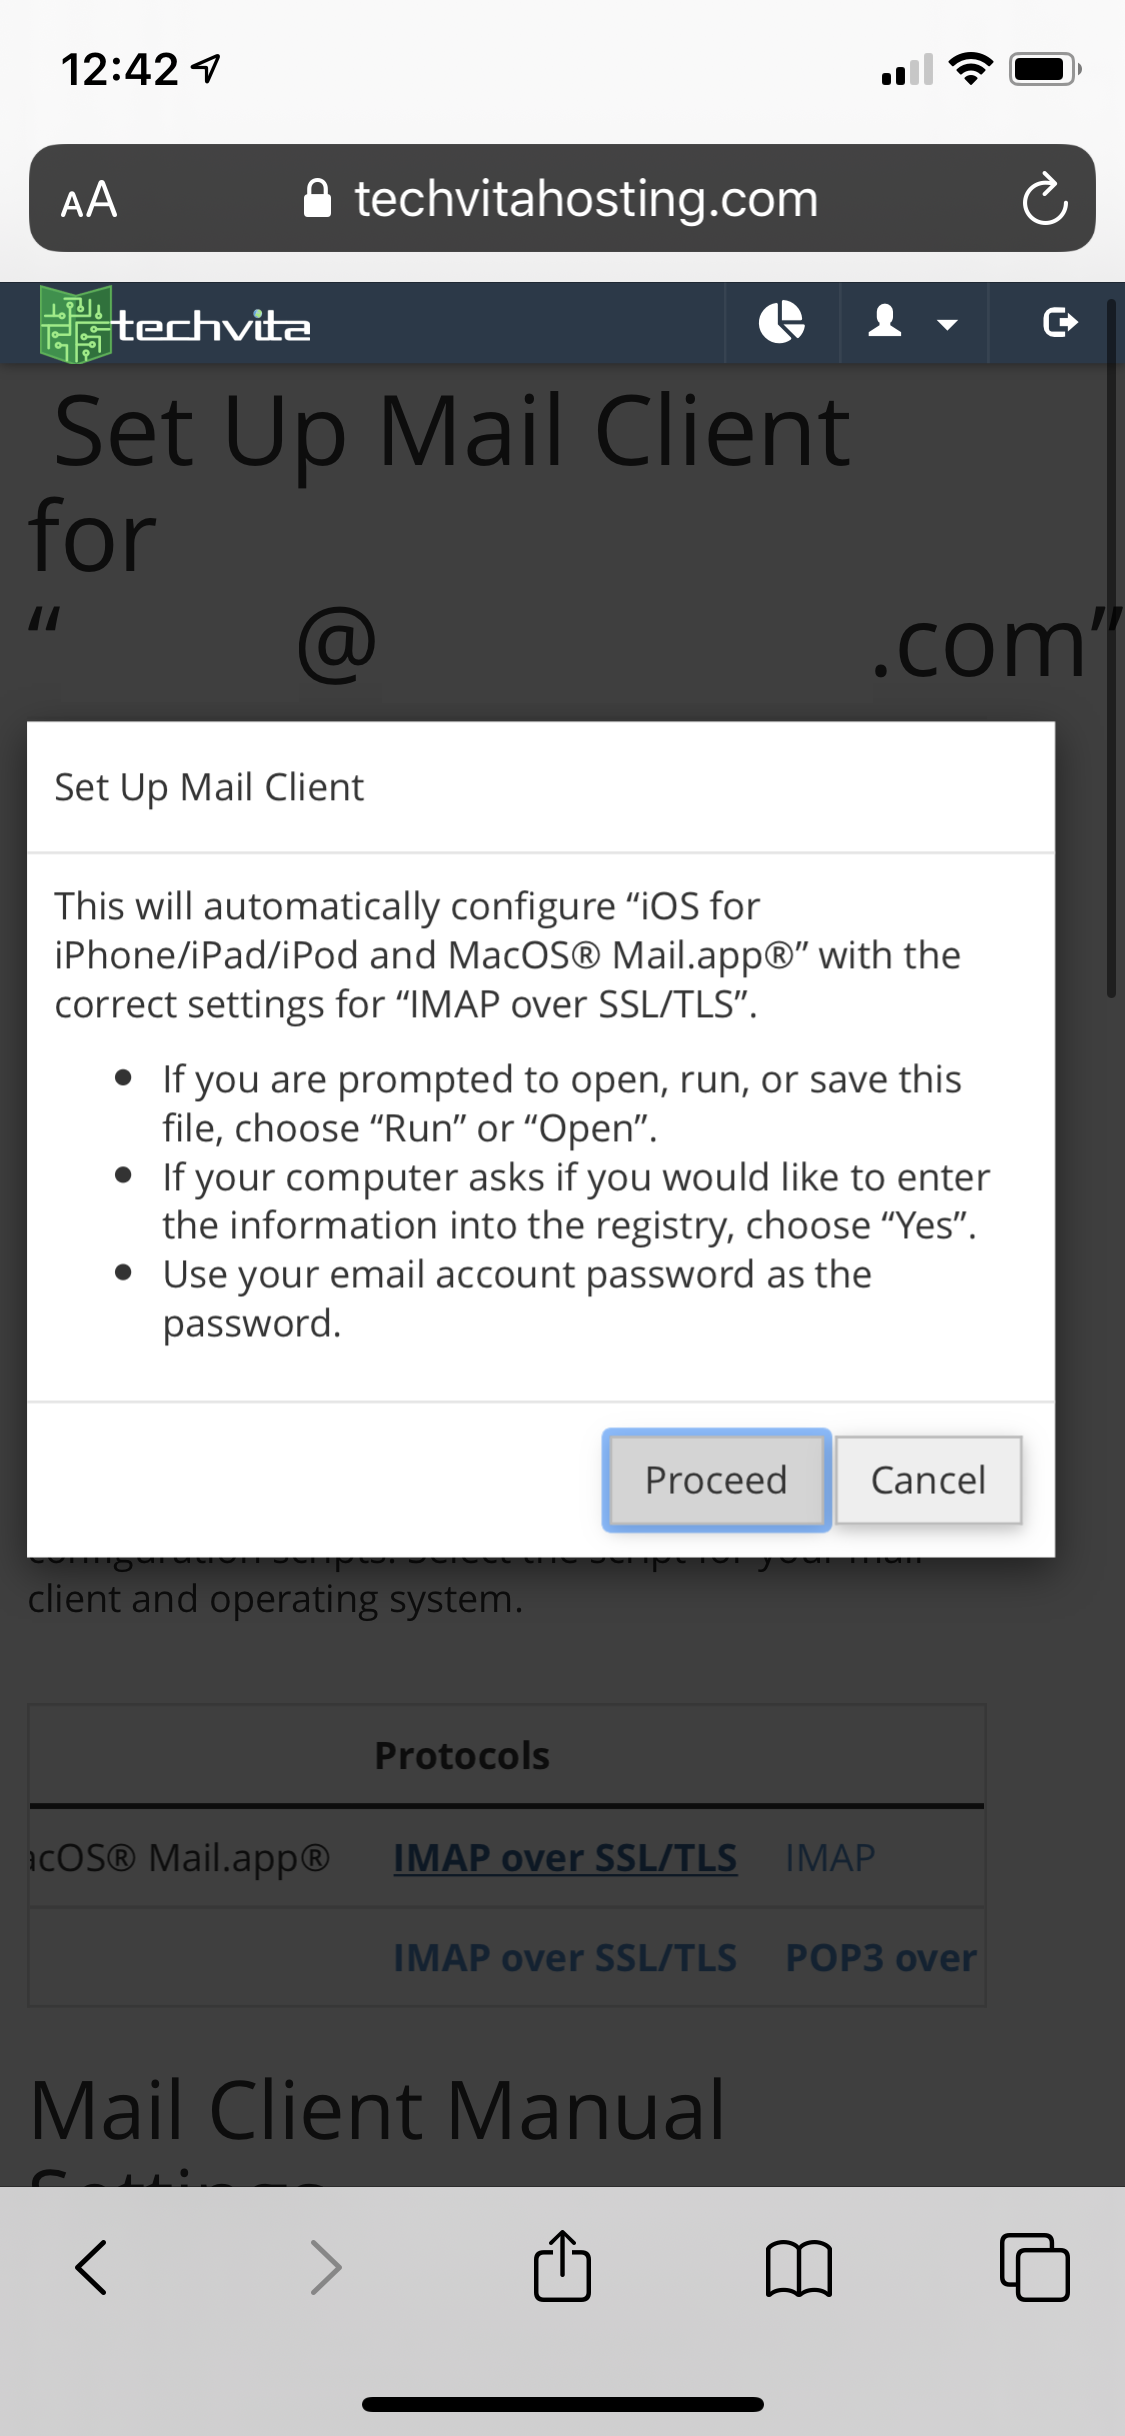Click the page scrollbar on the right edge
The width and height of the screenshot is (1125, 2436).
(1114, 650)
